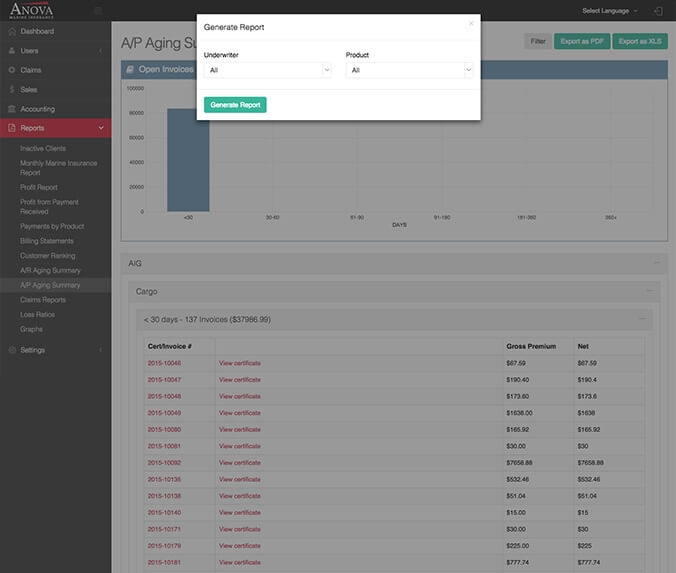Click the hamburger menu icon beside logo
The width and height of the screenshot is (676, 573).
tap(97, 11)
